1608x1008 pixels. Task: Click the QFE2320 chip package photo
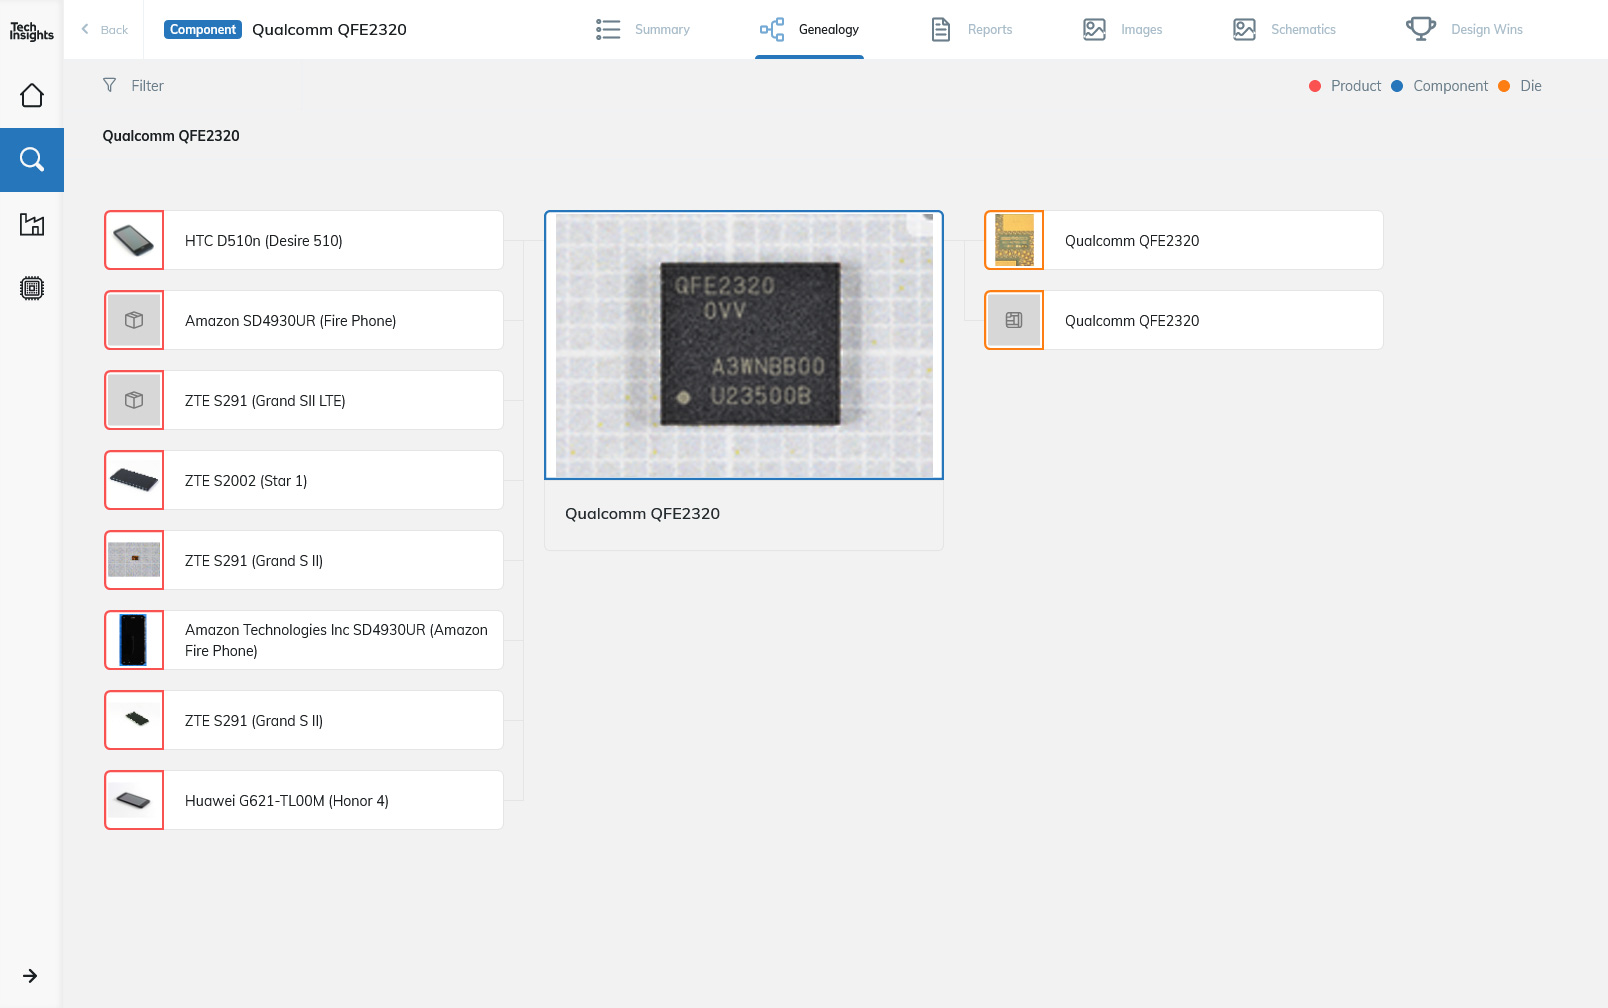click(x=744, y=345)
